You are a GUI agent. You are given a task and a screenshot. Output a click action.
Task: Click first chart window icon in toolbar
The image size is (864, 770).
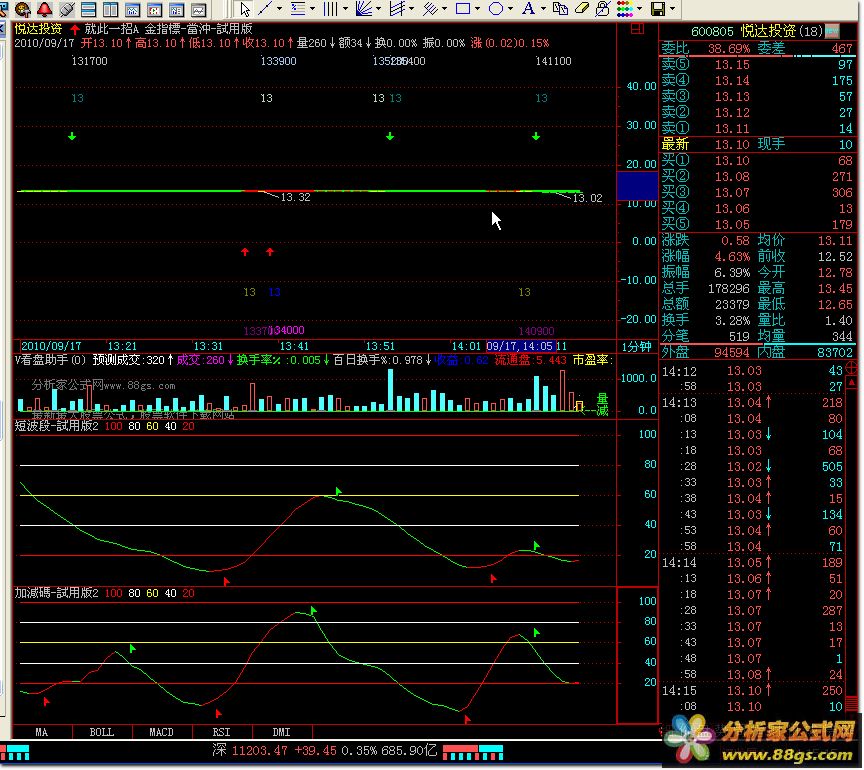(x=132, y=9)
